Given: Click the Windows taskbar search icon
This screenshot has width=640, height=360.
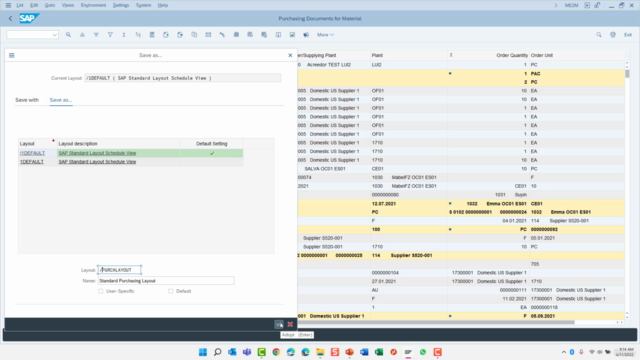Looking at the screenshot, I should pyautogui.click(x=218, y=352).
